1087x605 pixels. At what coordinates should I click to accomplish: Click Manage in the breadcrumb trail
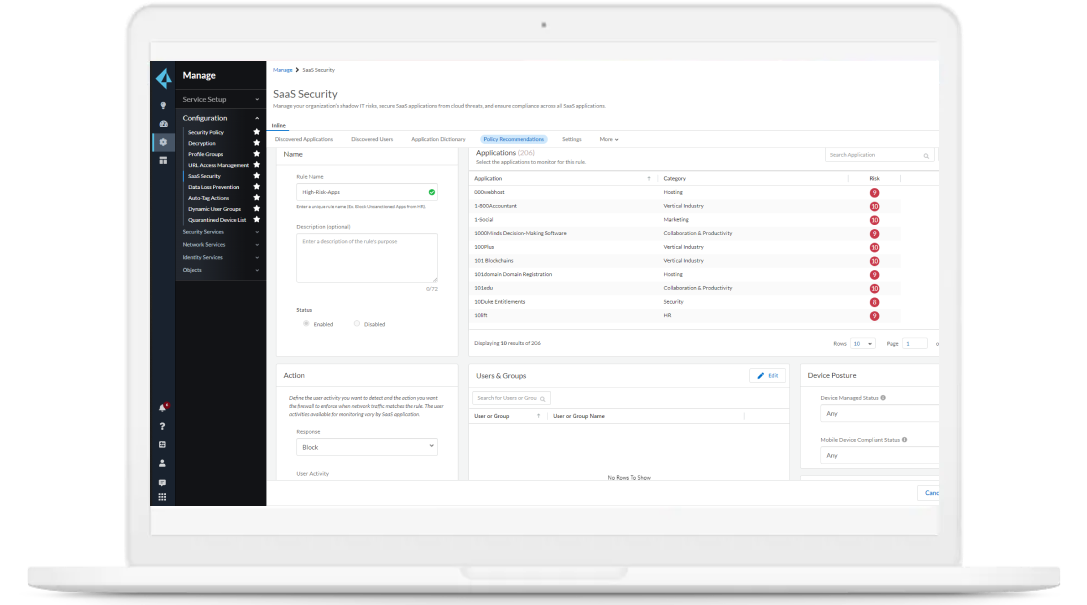point(281,69)
